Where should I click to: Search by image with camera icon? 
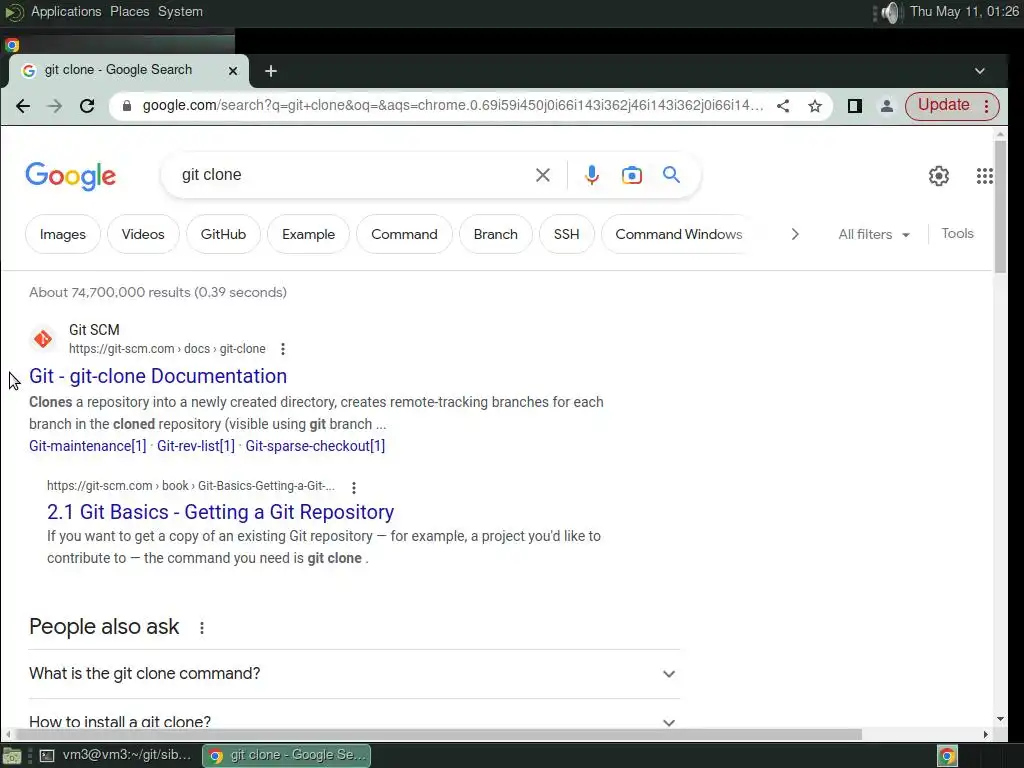[x=632, y=175]
